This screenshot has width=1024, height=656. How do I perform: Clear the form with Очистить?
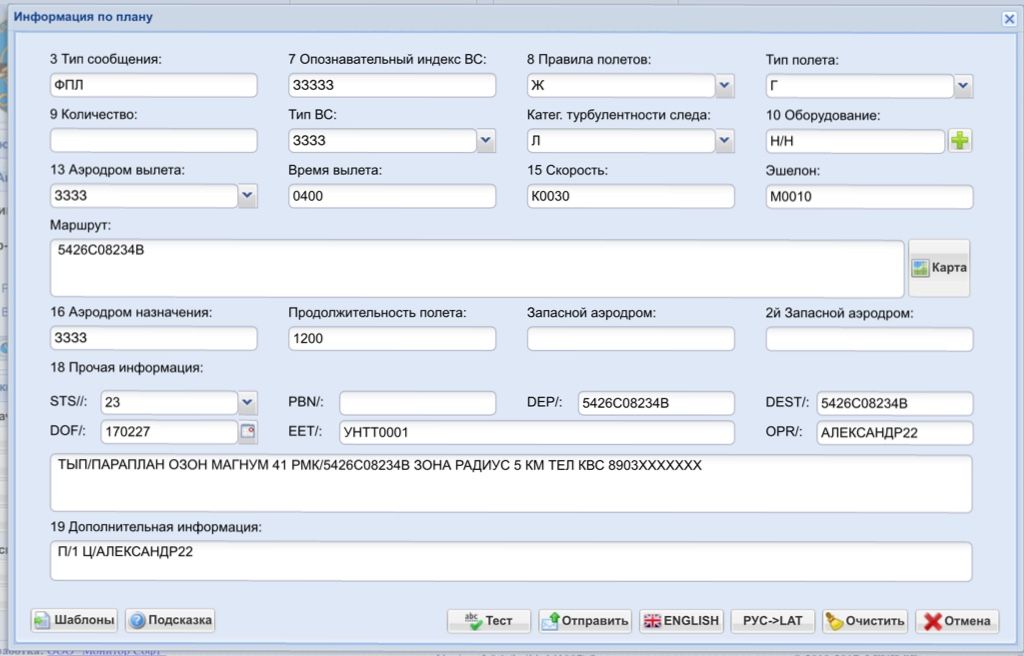865,621
